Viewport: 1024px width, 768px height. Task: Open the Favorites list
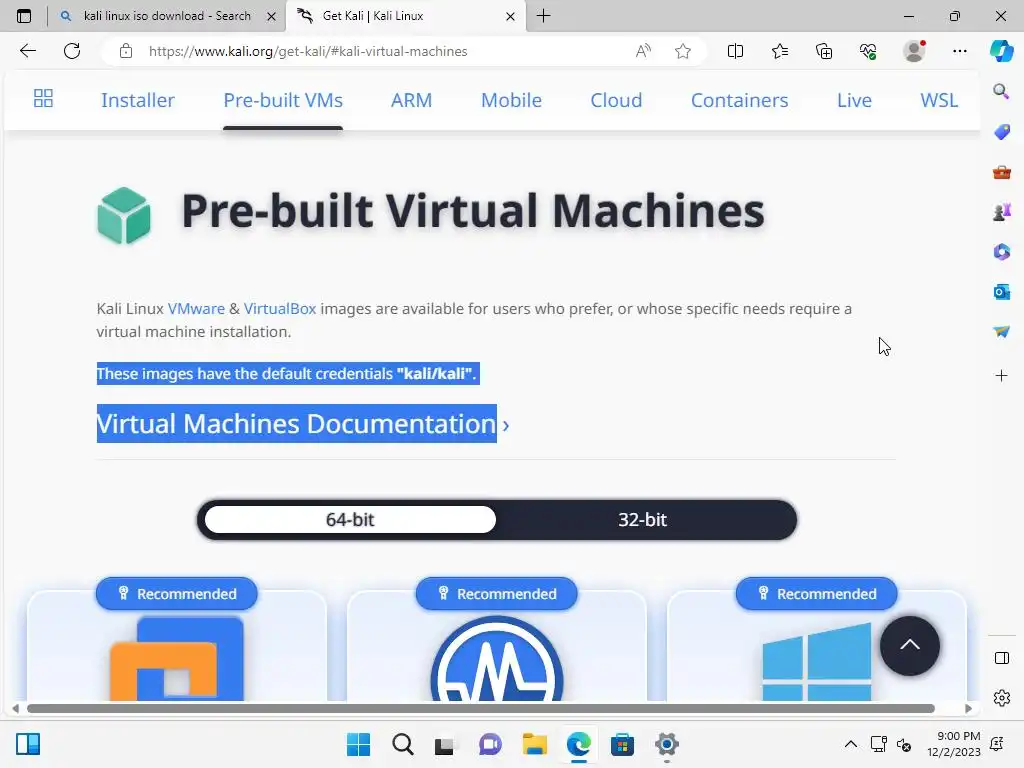(780, 51)
